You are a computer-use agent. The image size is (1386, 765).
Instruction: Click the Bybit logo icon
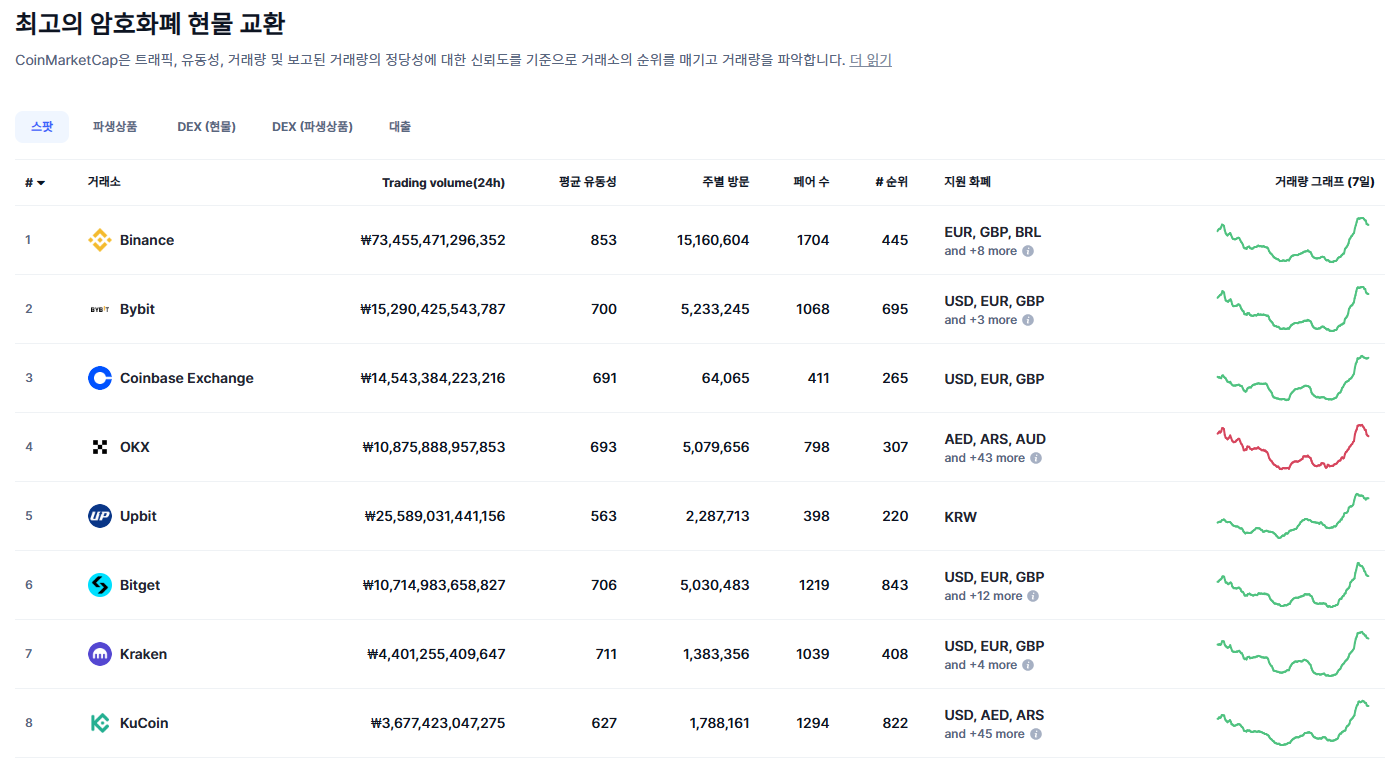99,309
